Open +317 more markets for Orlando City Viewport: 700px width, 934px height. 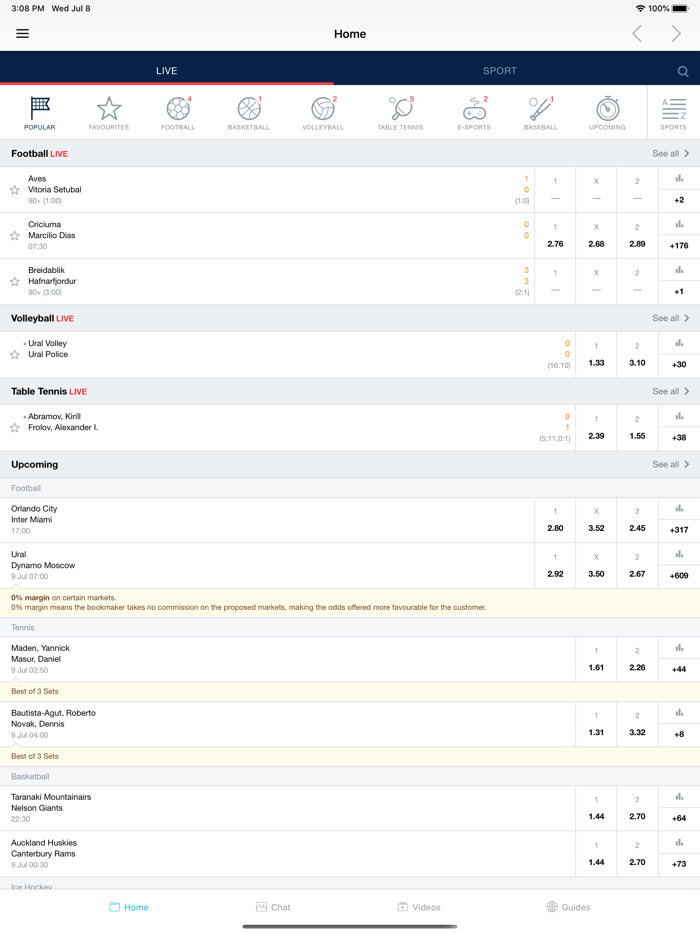[x=679, y=520]
